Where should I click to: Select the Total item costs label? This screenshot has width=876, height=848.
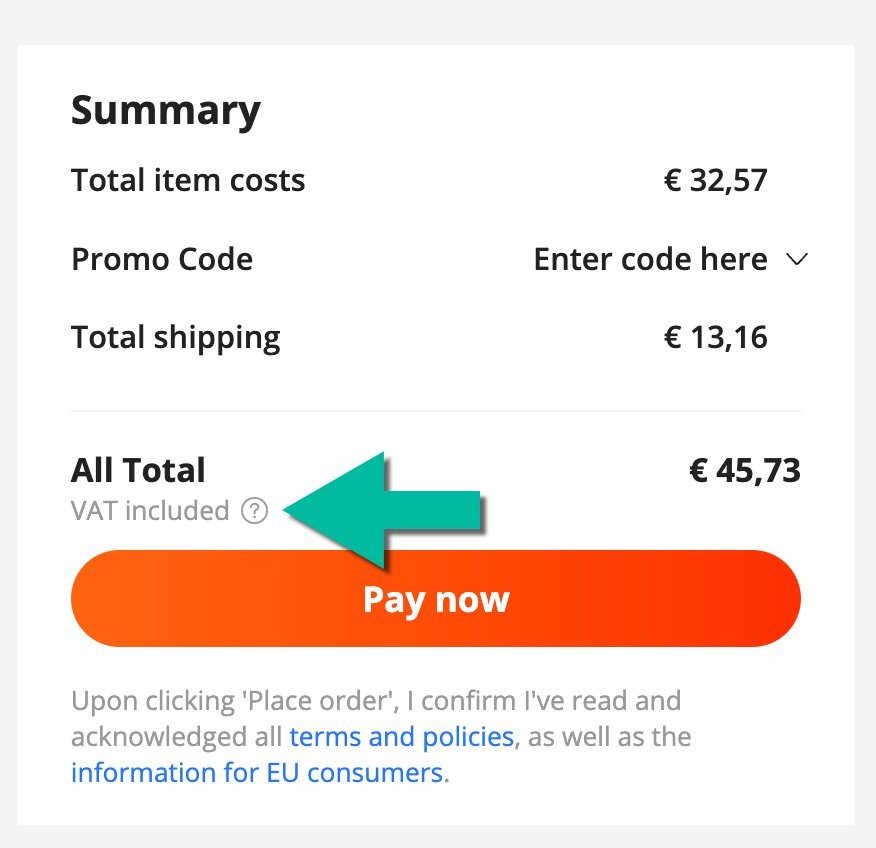click(188, 181)
